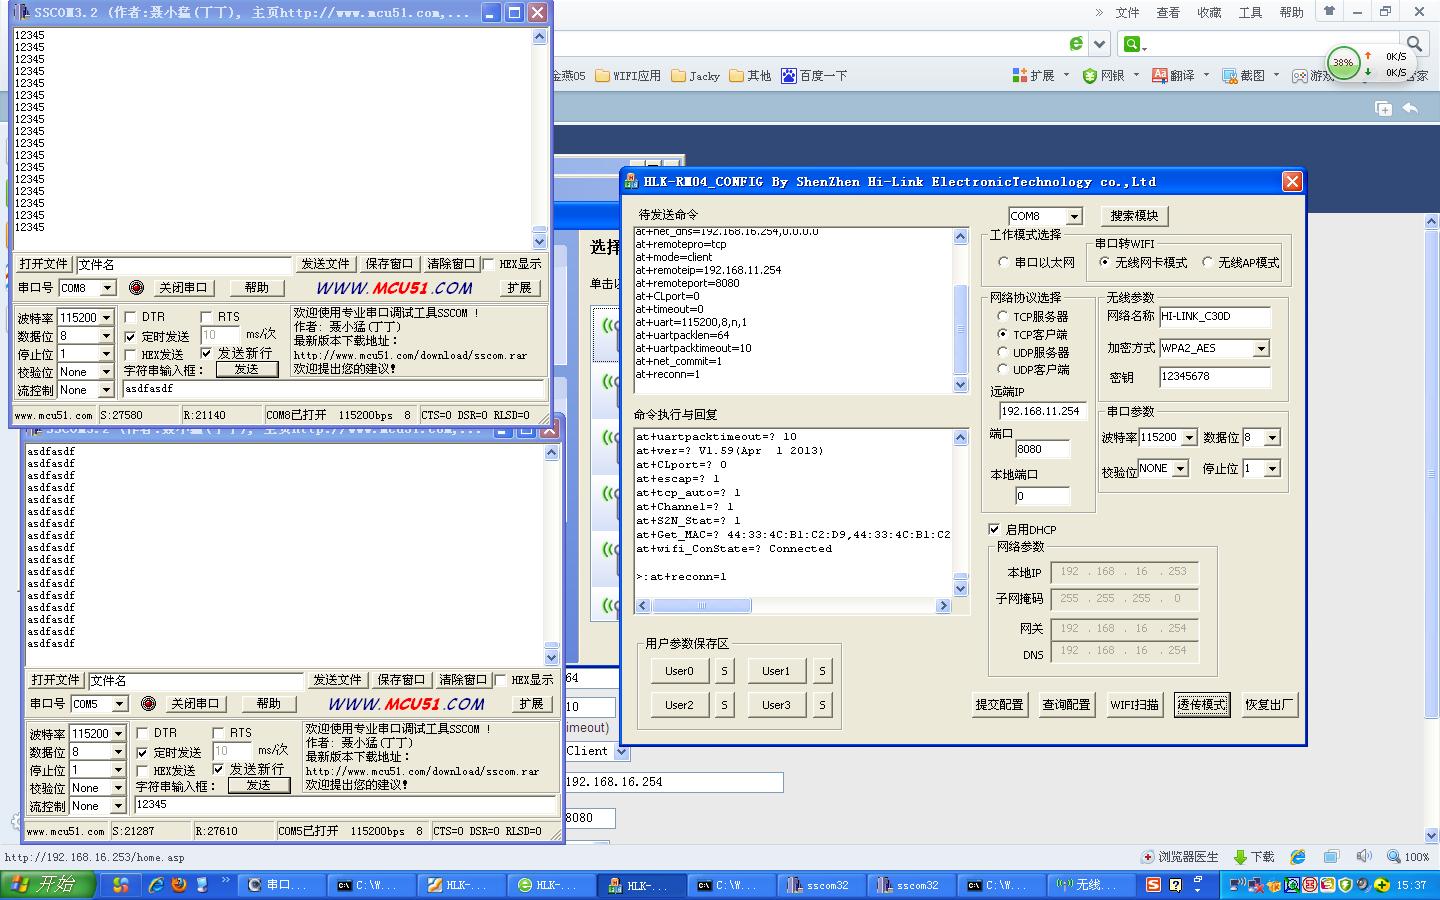Click the 密钥 12345678 input field

[x=1215, y=377]
